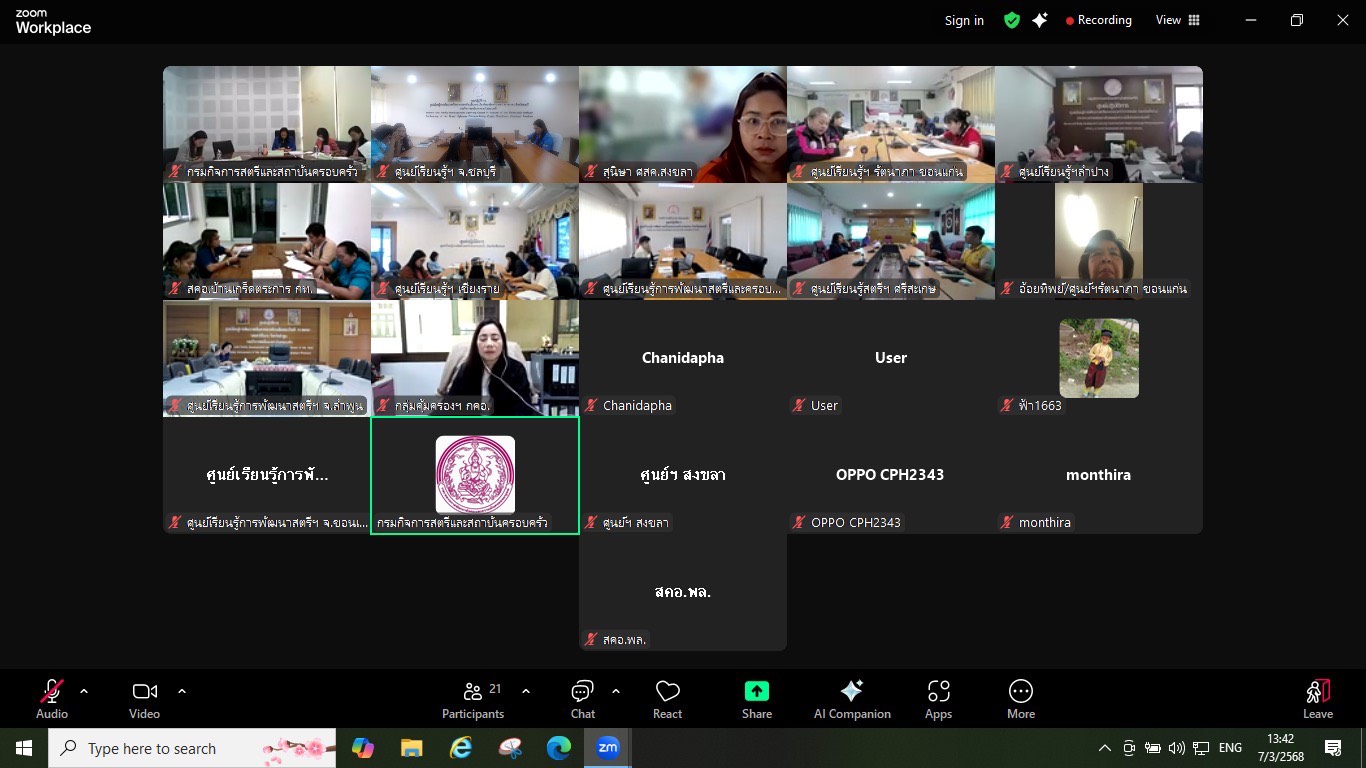
Task: Click the green Share screen icon
Action: tap(757, 691)
